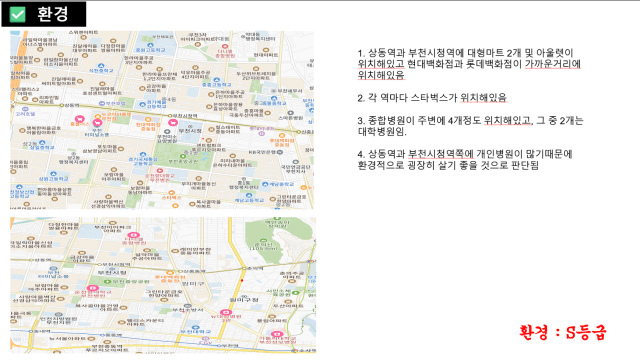Click pink 다니엘종합병원 marker in lower map

click(133, 235)
